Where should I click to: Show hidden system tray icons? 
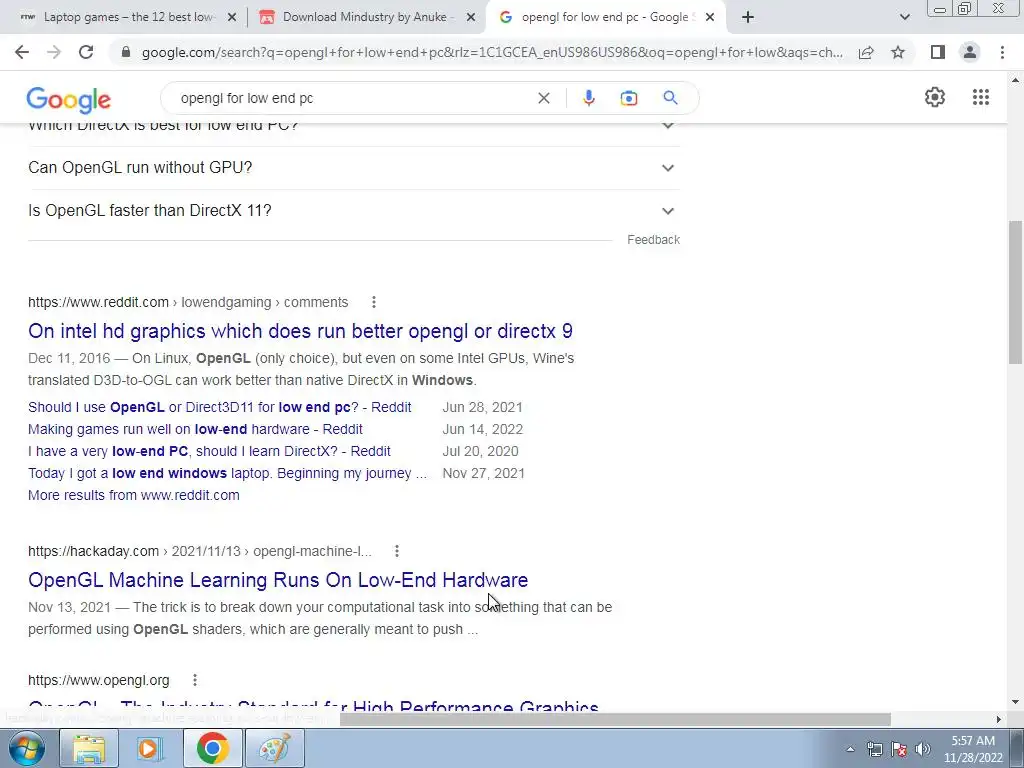pos(850,749)
